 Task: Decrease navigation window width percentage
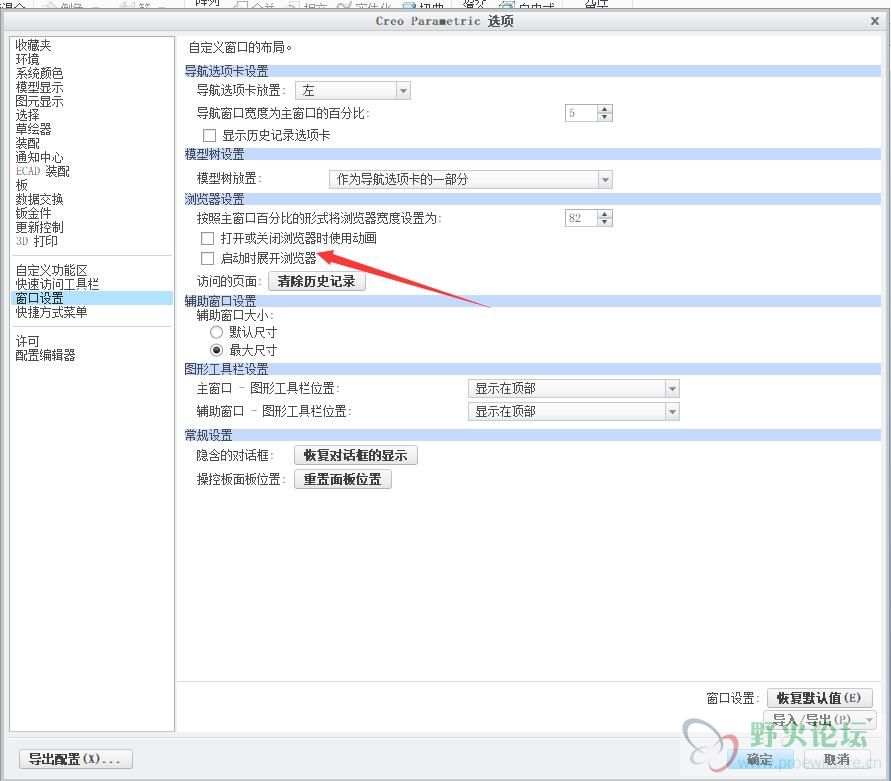(x=605, y=117)
